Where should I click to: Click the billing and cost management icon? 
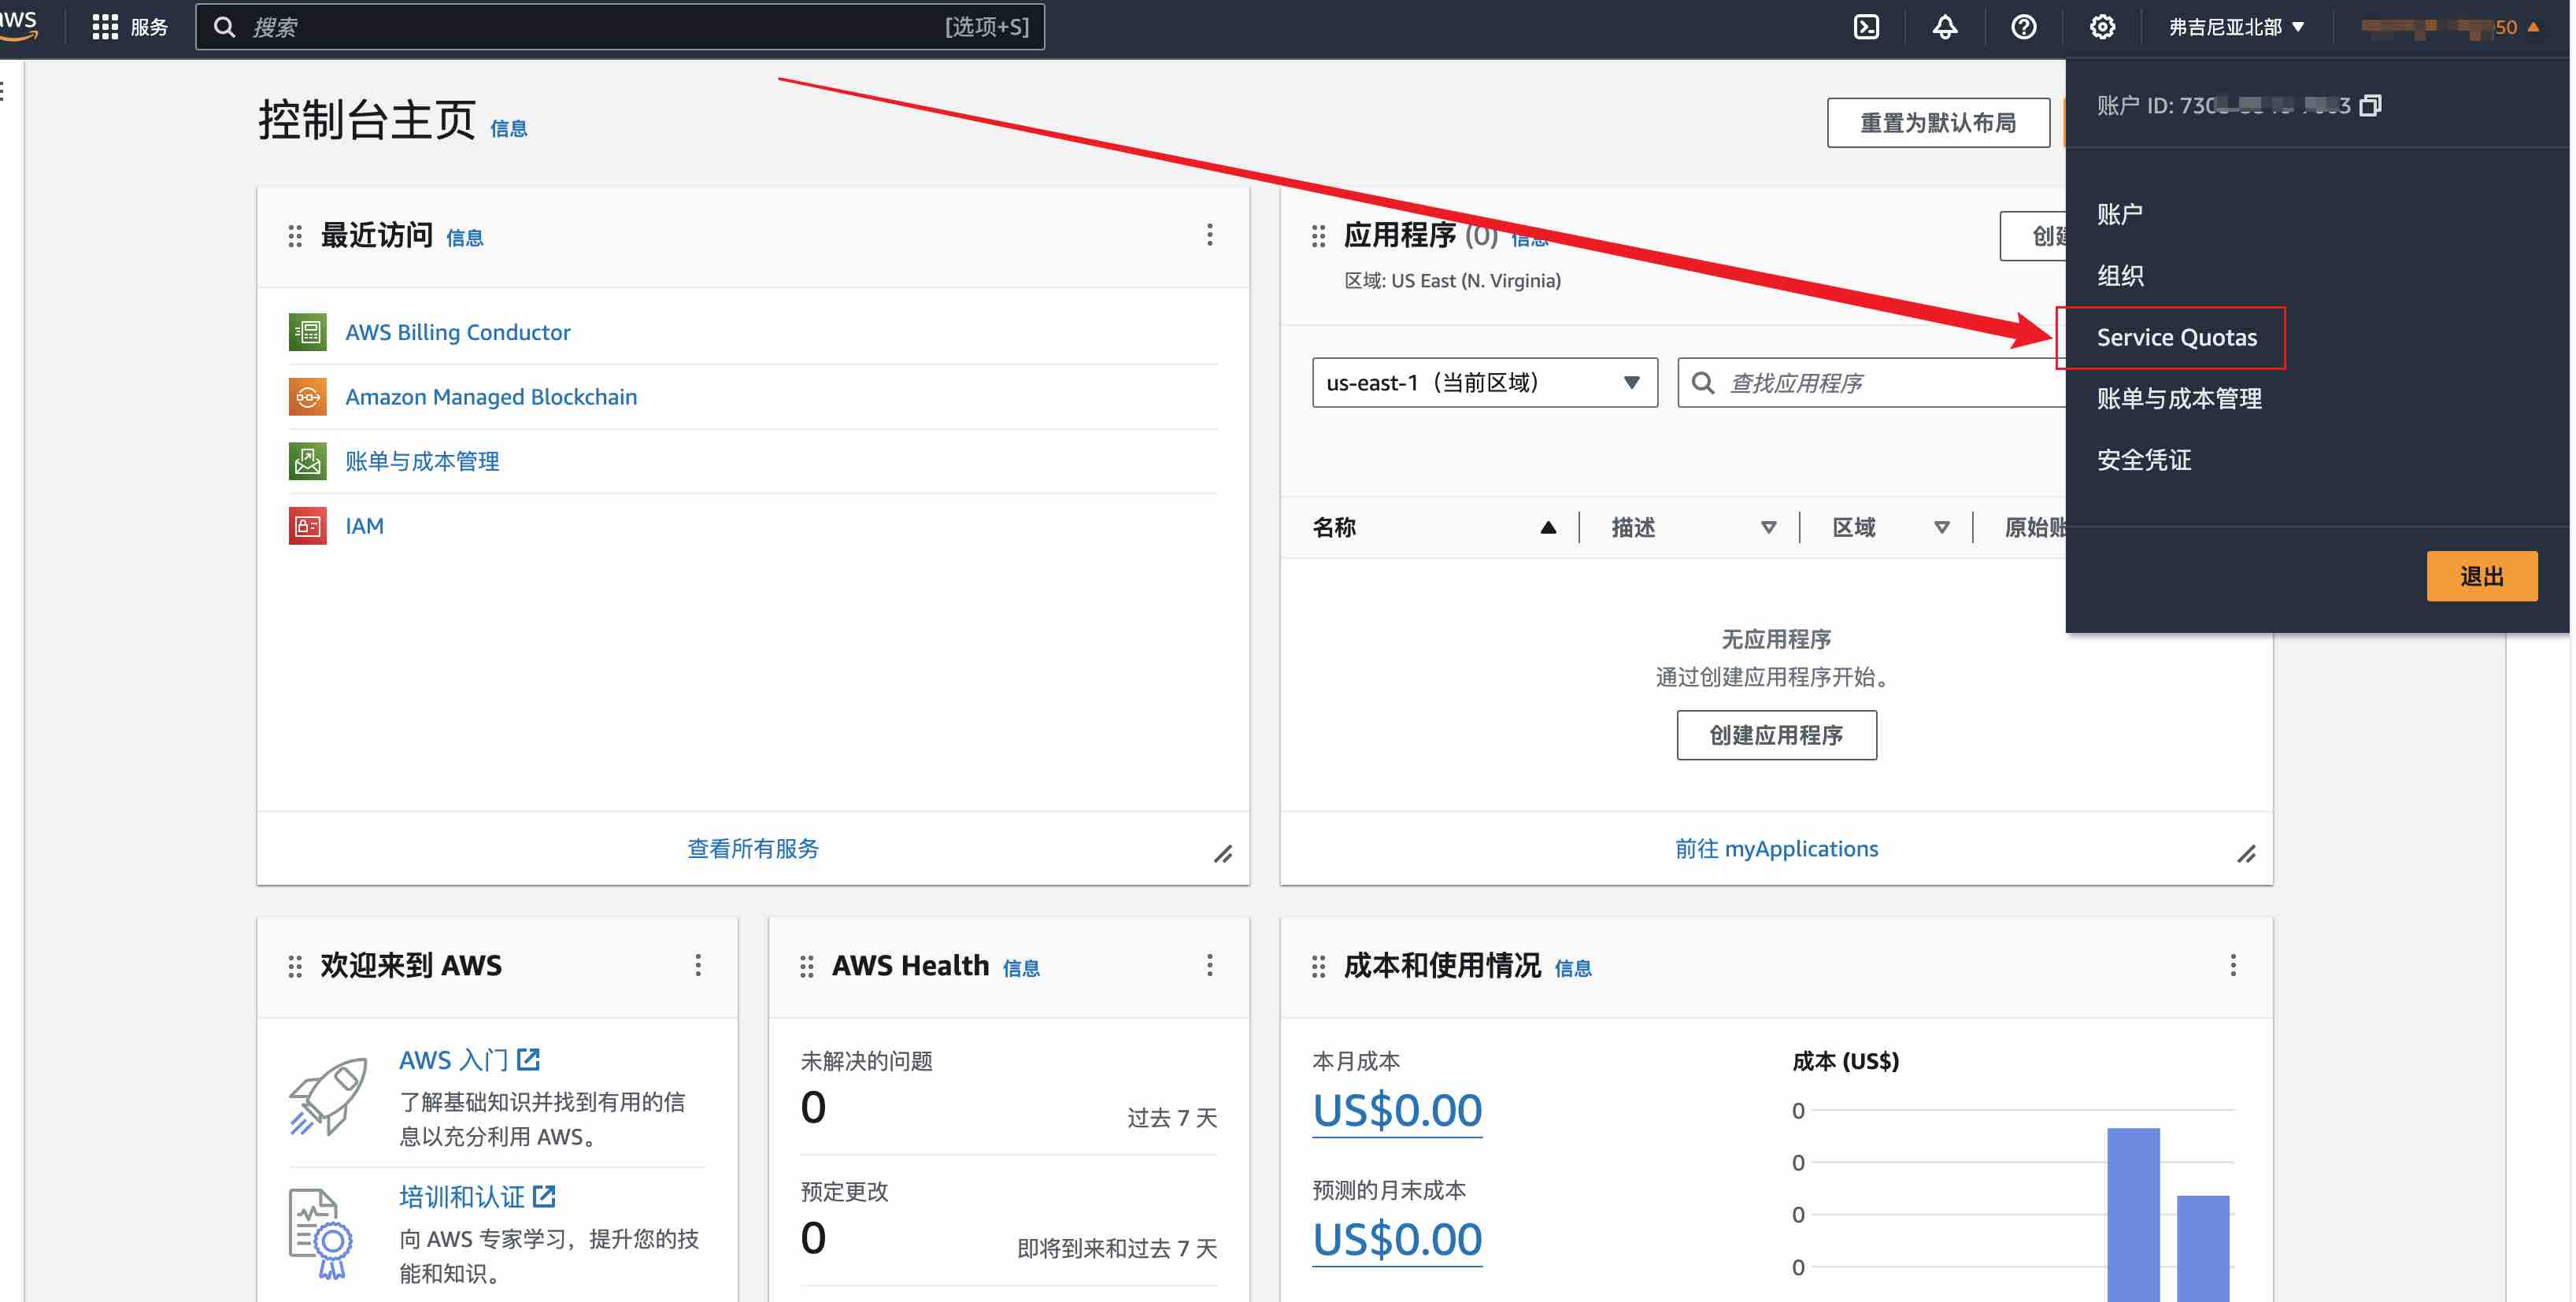(x=307, y=461)
